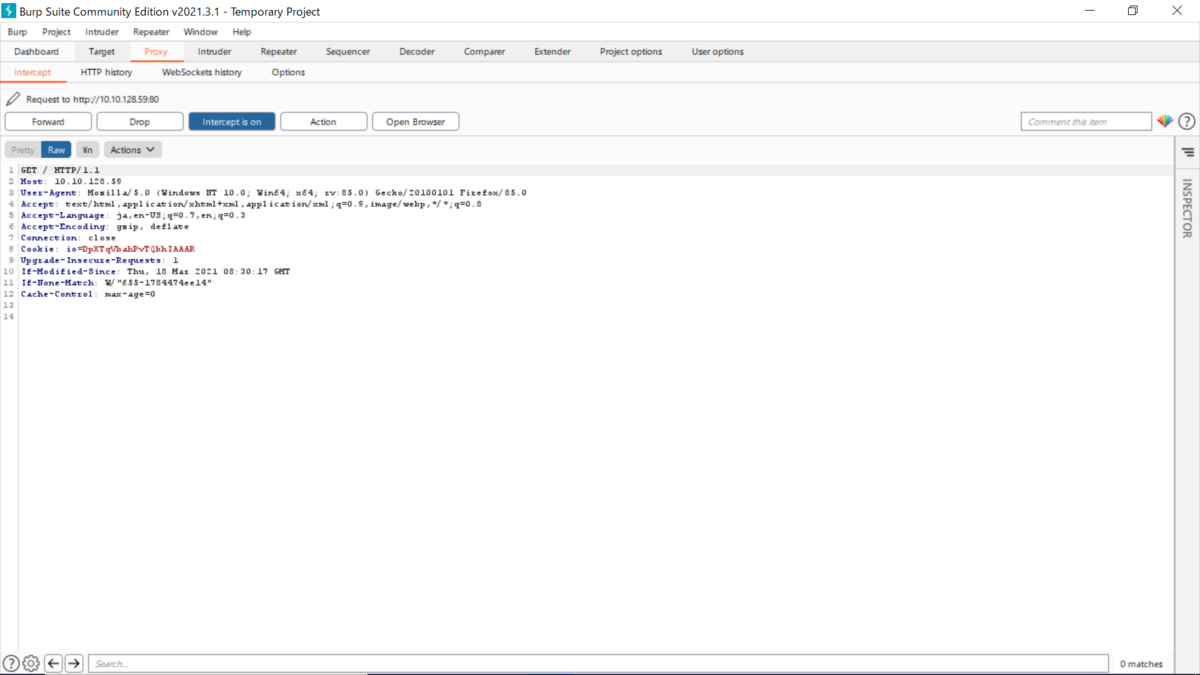Click the Accept header line with text/html
Image resolution: width=1200 pixels, height=675 pixels.
click(251, 203)
